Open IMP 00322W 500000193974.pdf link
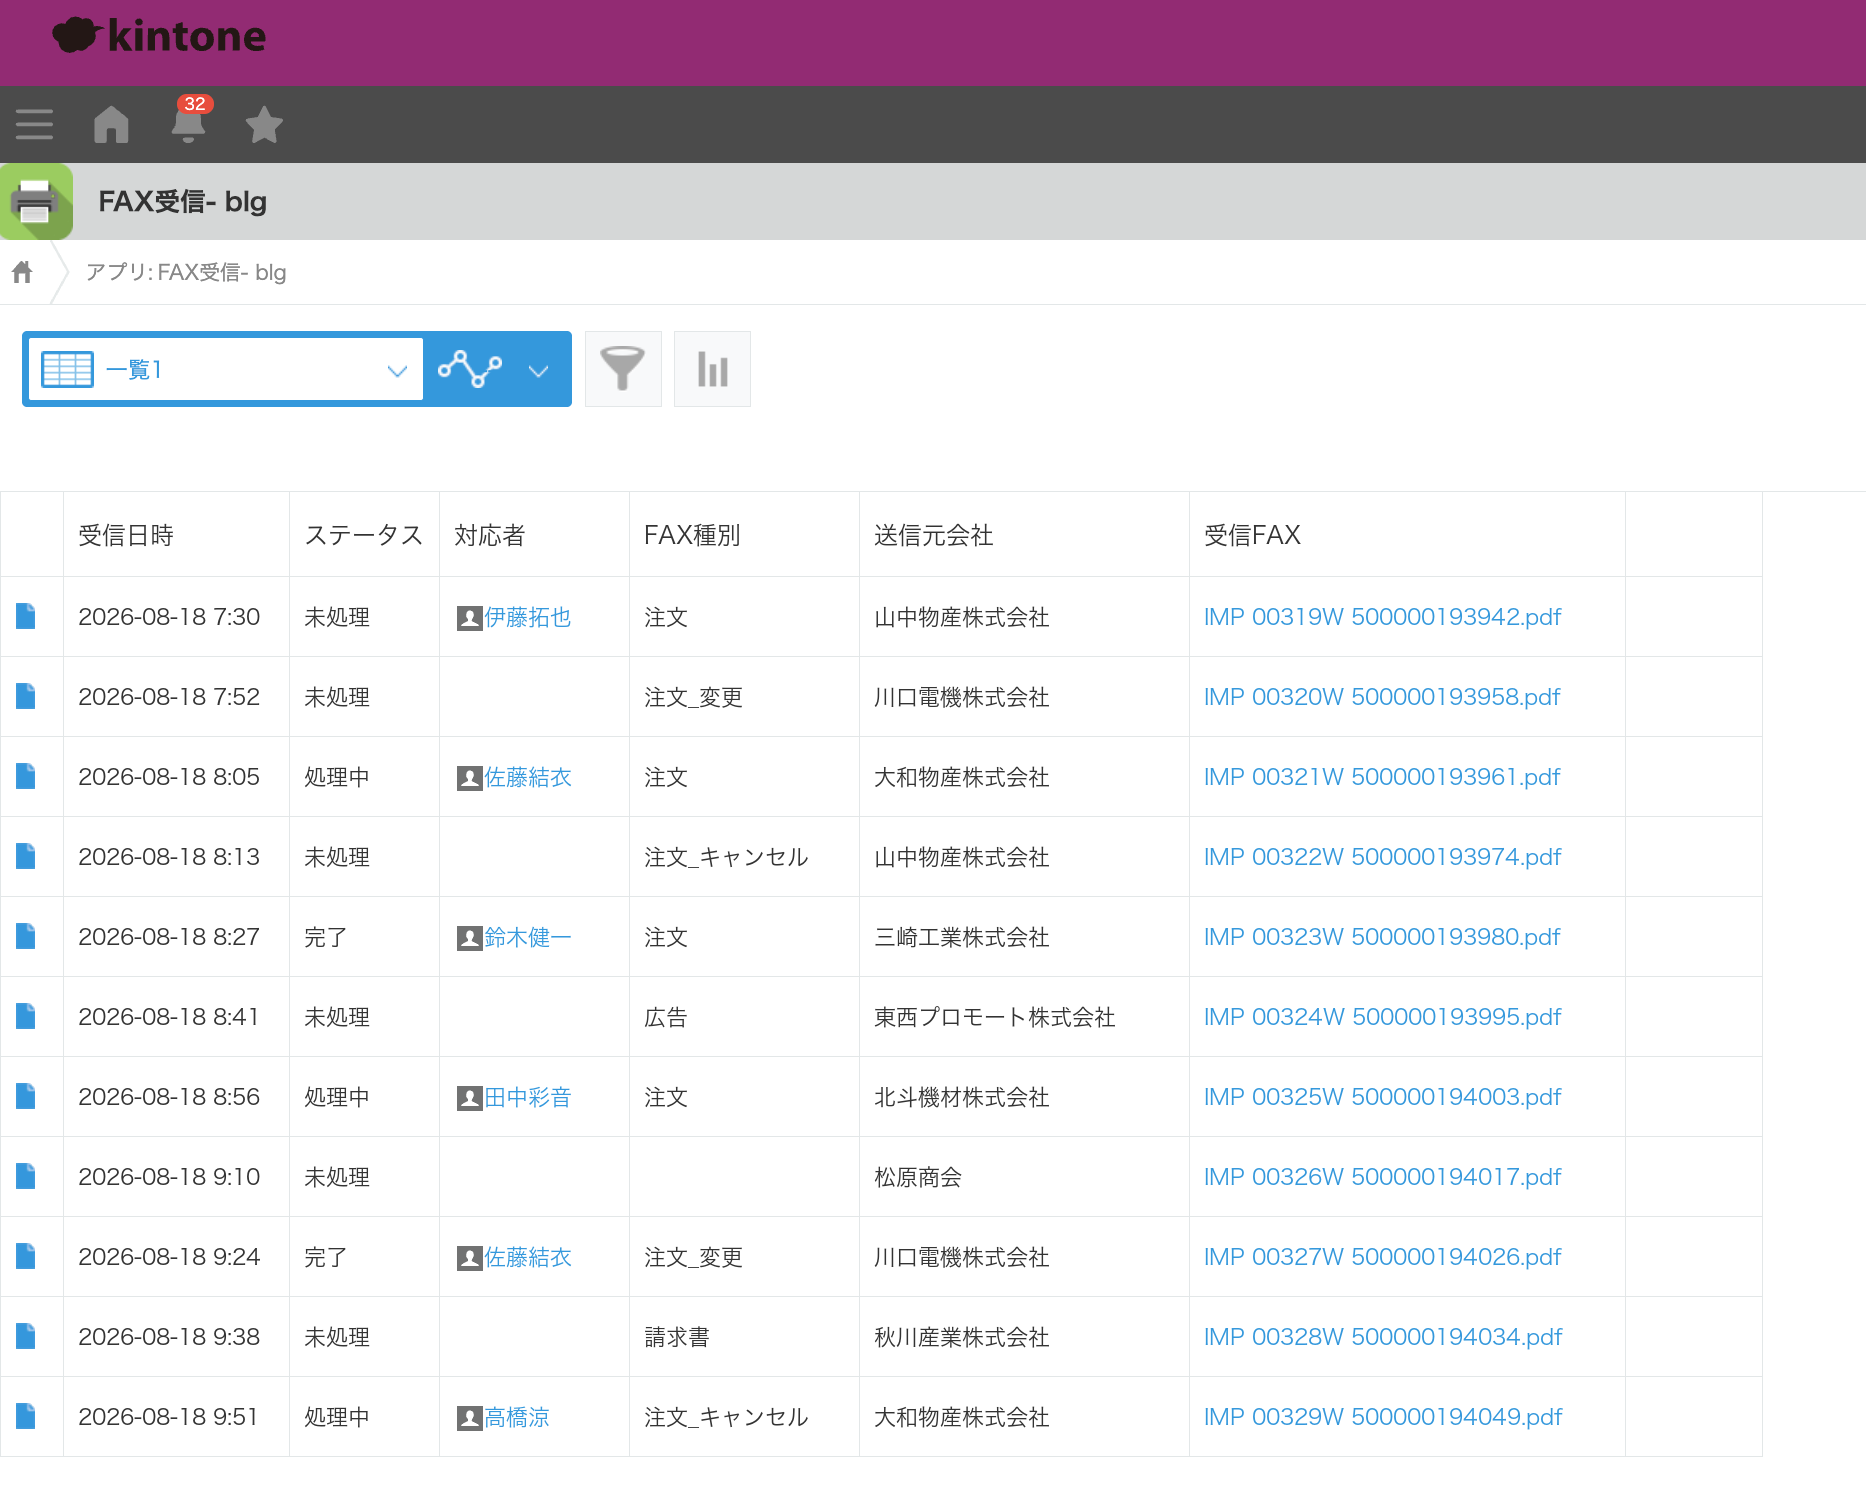Viewport: 1866px width, 1507px height. tap(1382, 857)
